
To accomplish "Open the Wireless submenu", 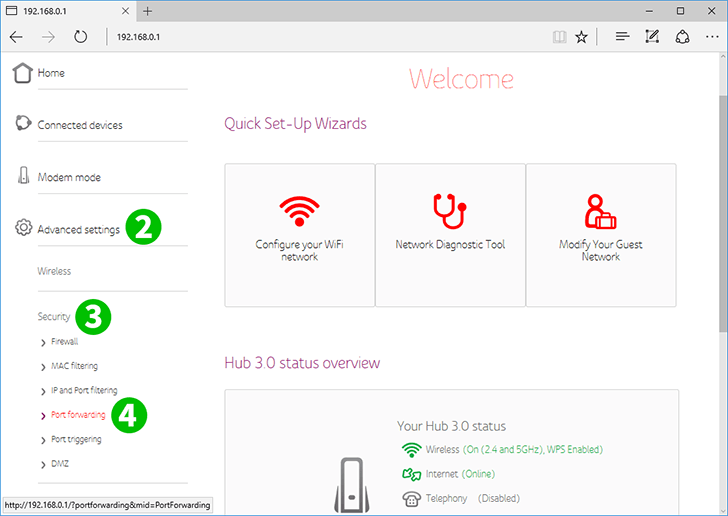I will point(54,271).
